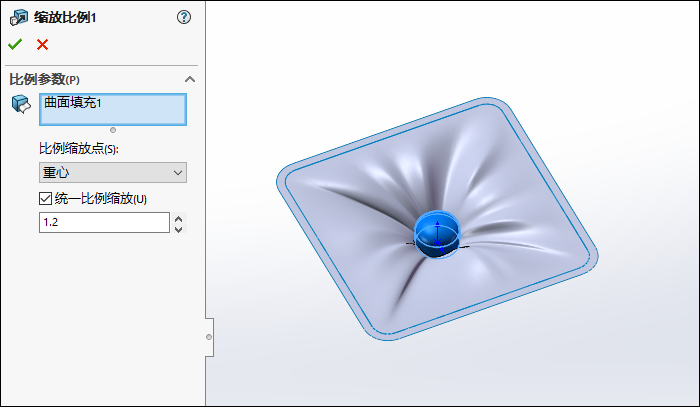Open the 比例缩放点 dropdown showing 重心
Screen dimensions: 700x407
point(113,172)
